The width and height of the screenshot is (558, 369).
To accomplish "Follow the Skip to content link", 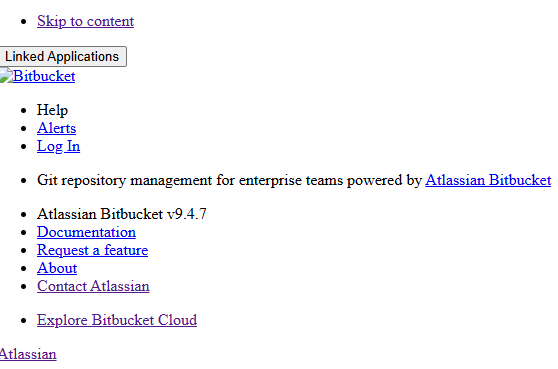I will [85, 21].
